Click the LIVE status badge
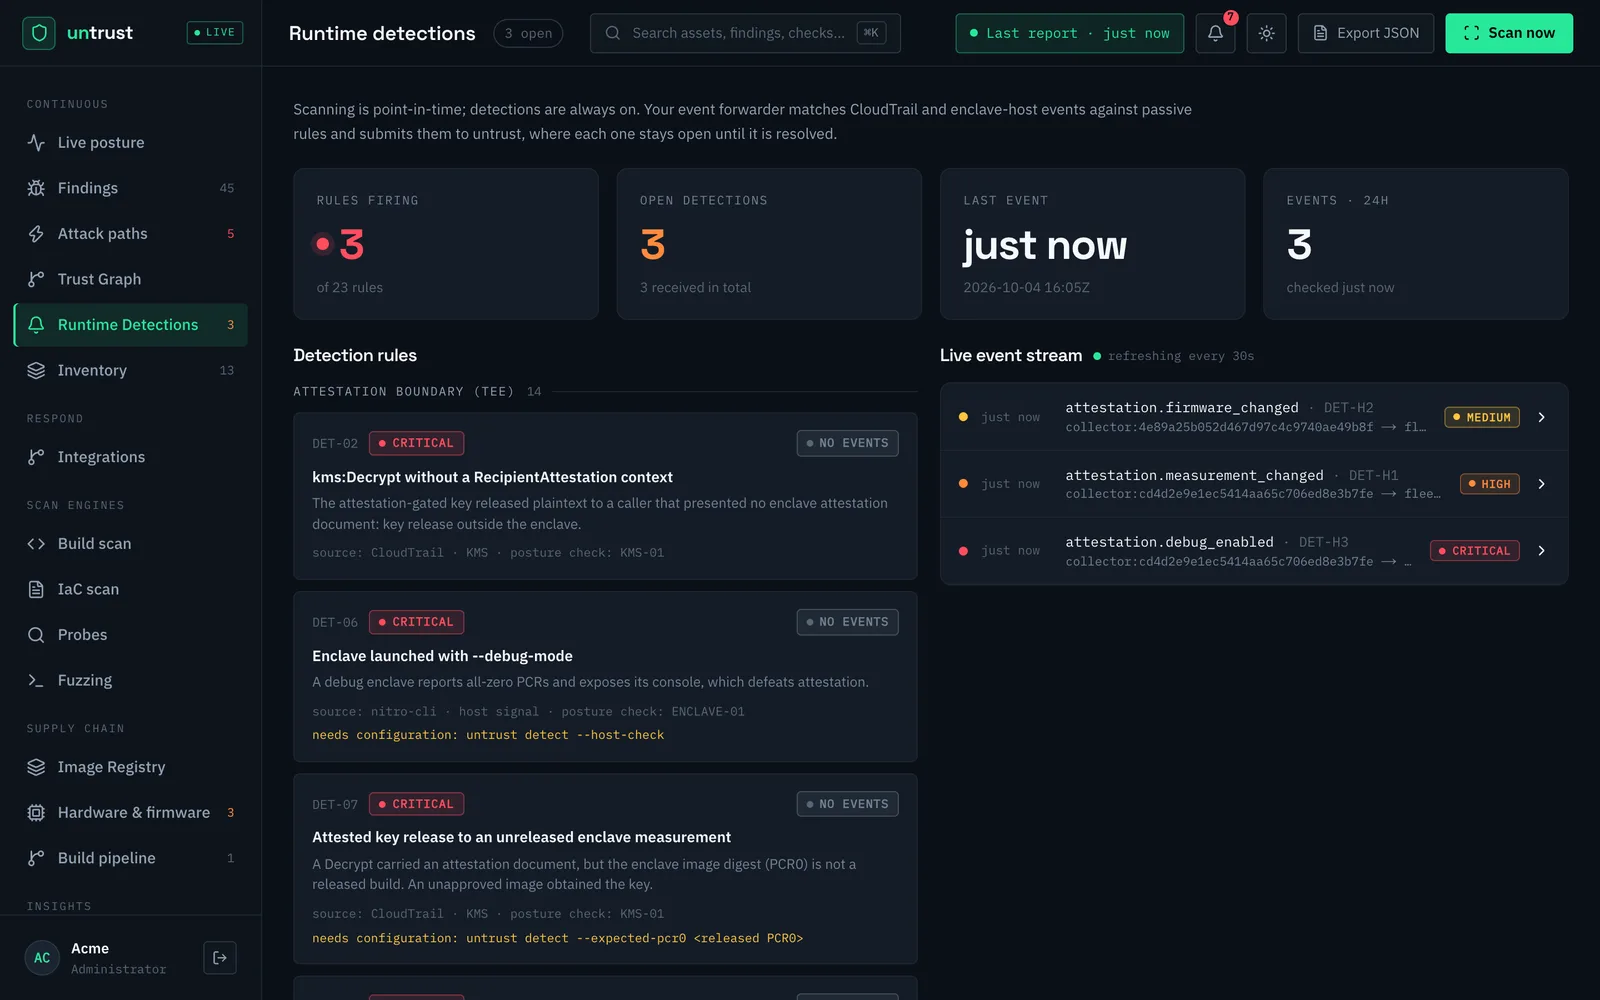Screen dimensions: 1600x1000 coord(215,33)
